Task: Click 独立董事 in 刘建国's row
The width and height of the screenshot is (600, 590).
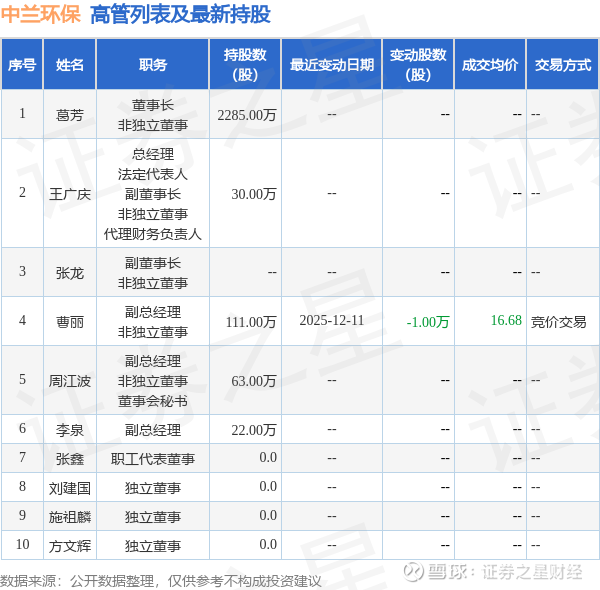Action: 153,488
